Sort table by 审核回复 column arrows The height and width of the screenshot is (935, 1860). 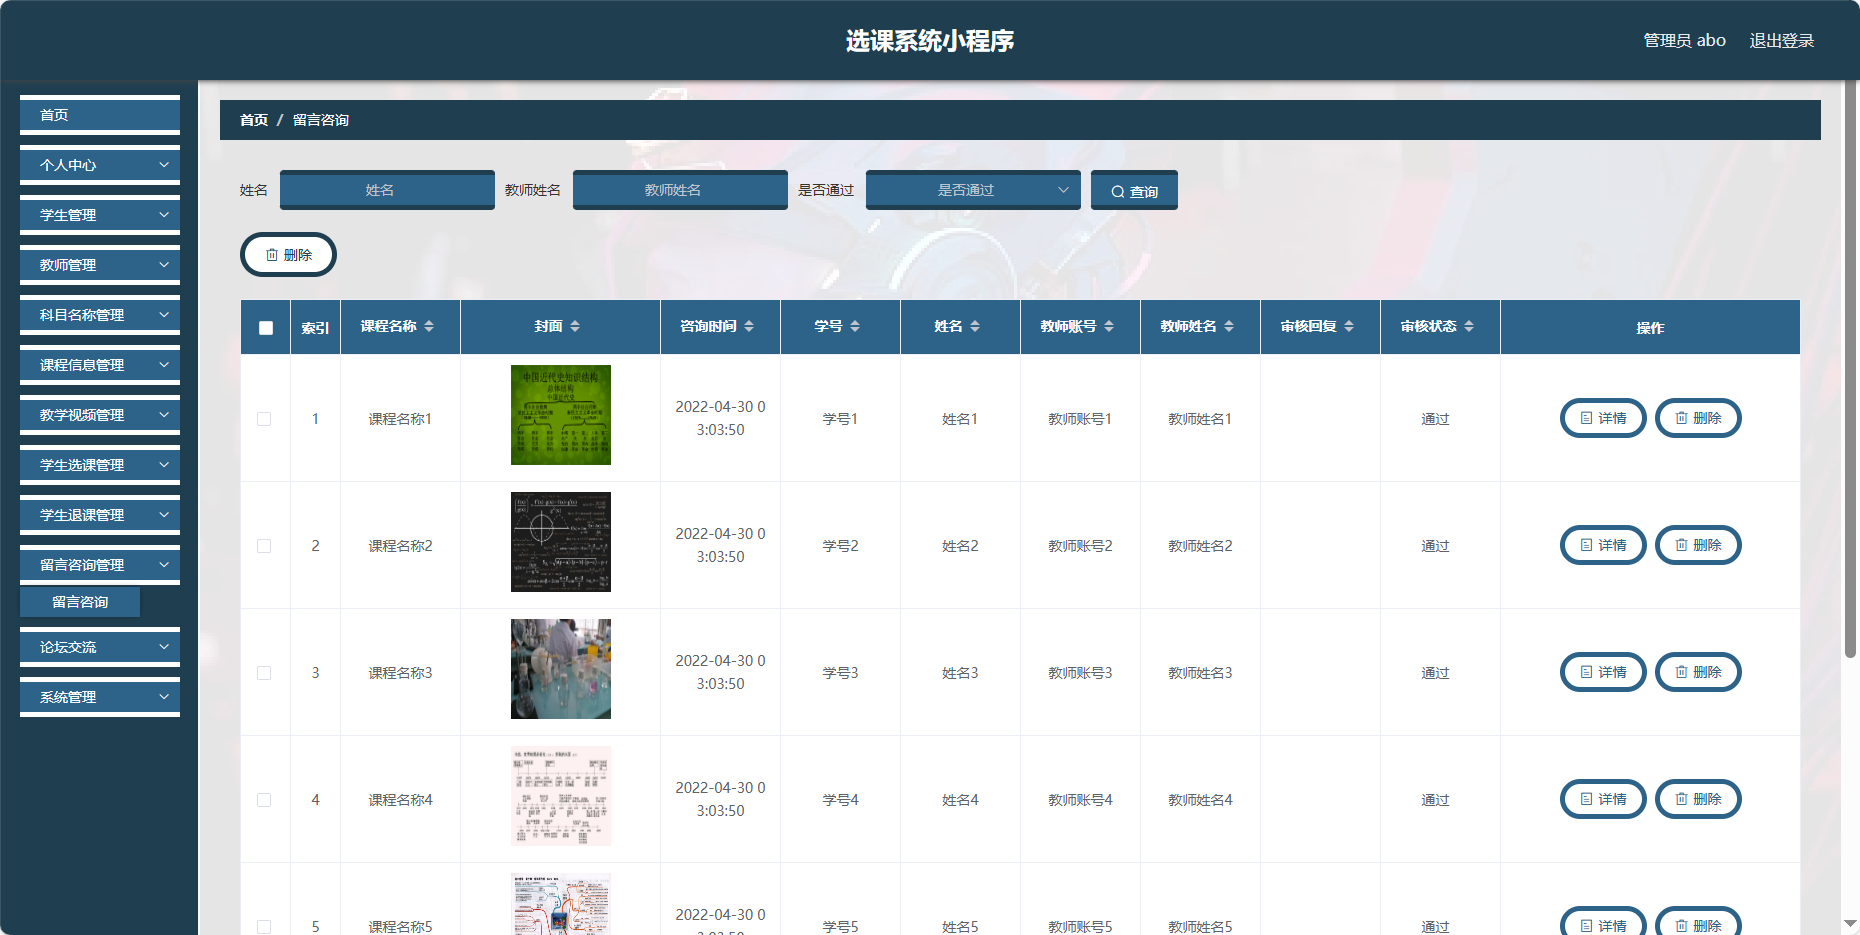tap(1349, 326)
